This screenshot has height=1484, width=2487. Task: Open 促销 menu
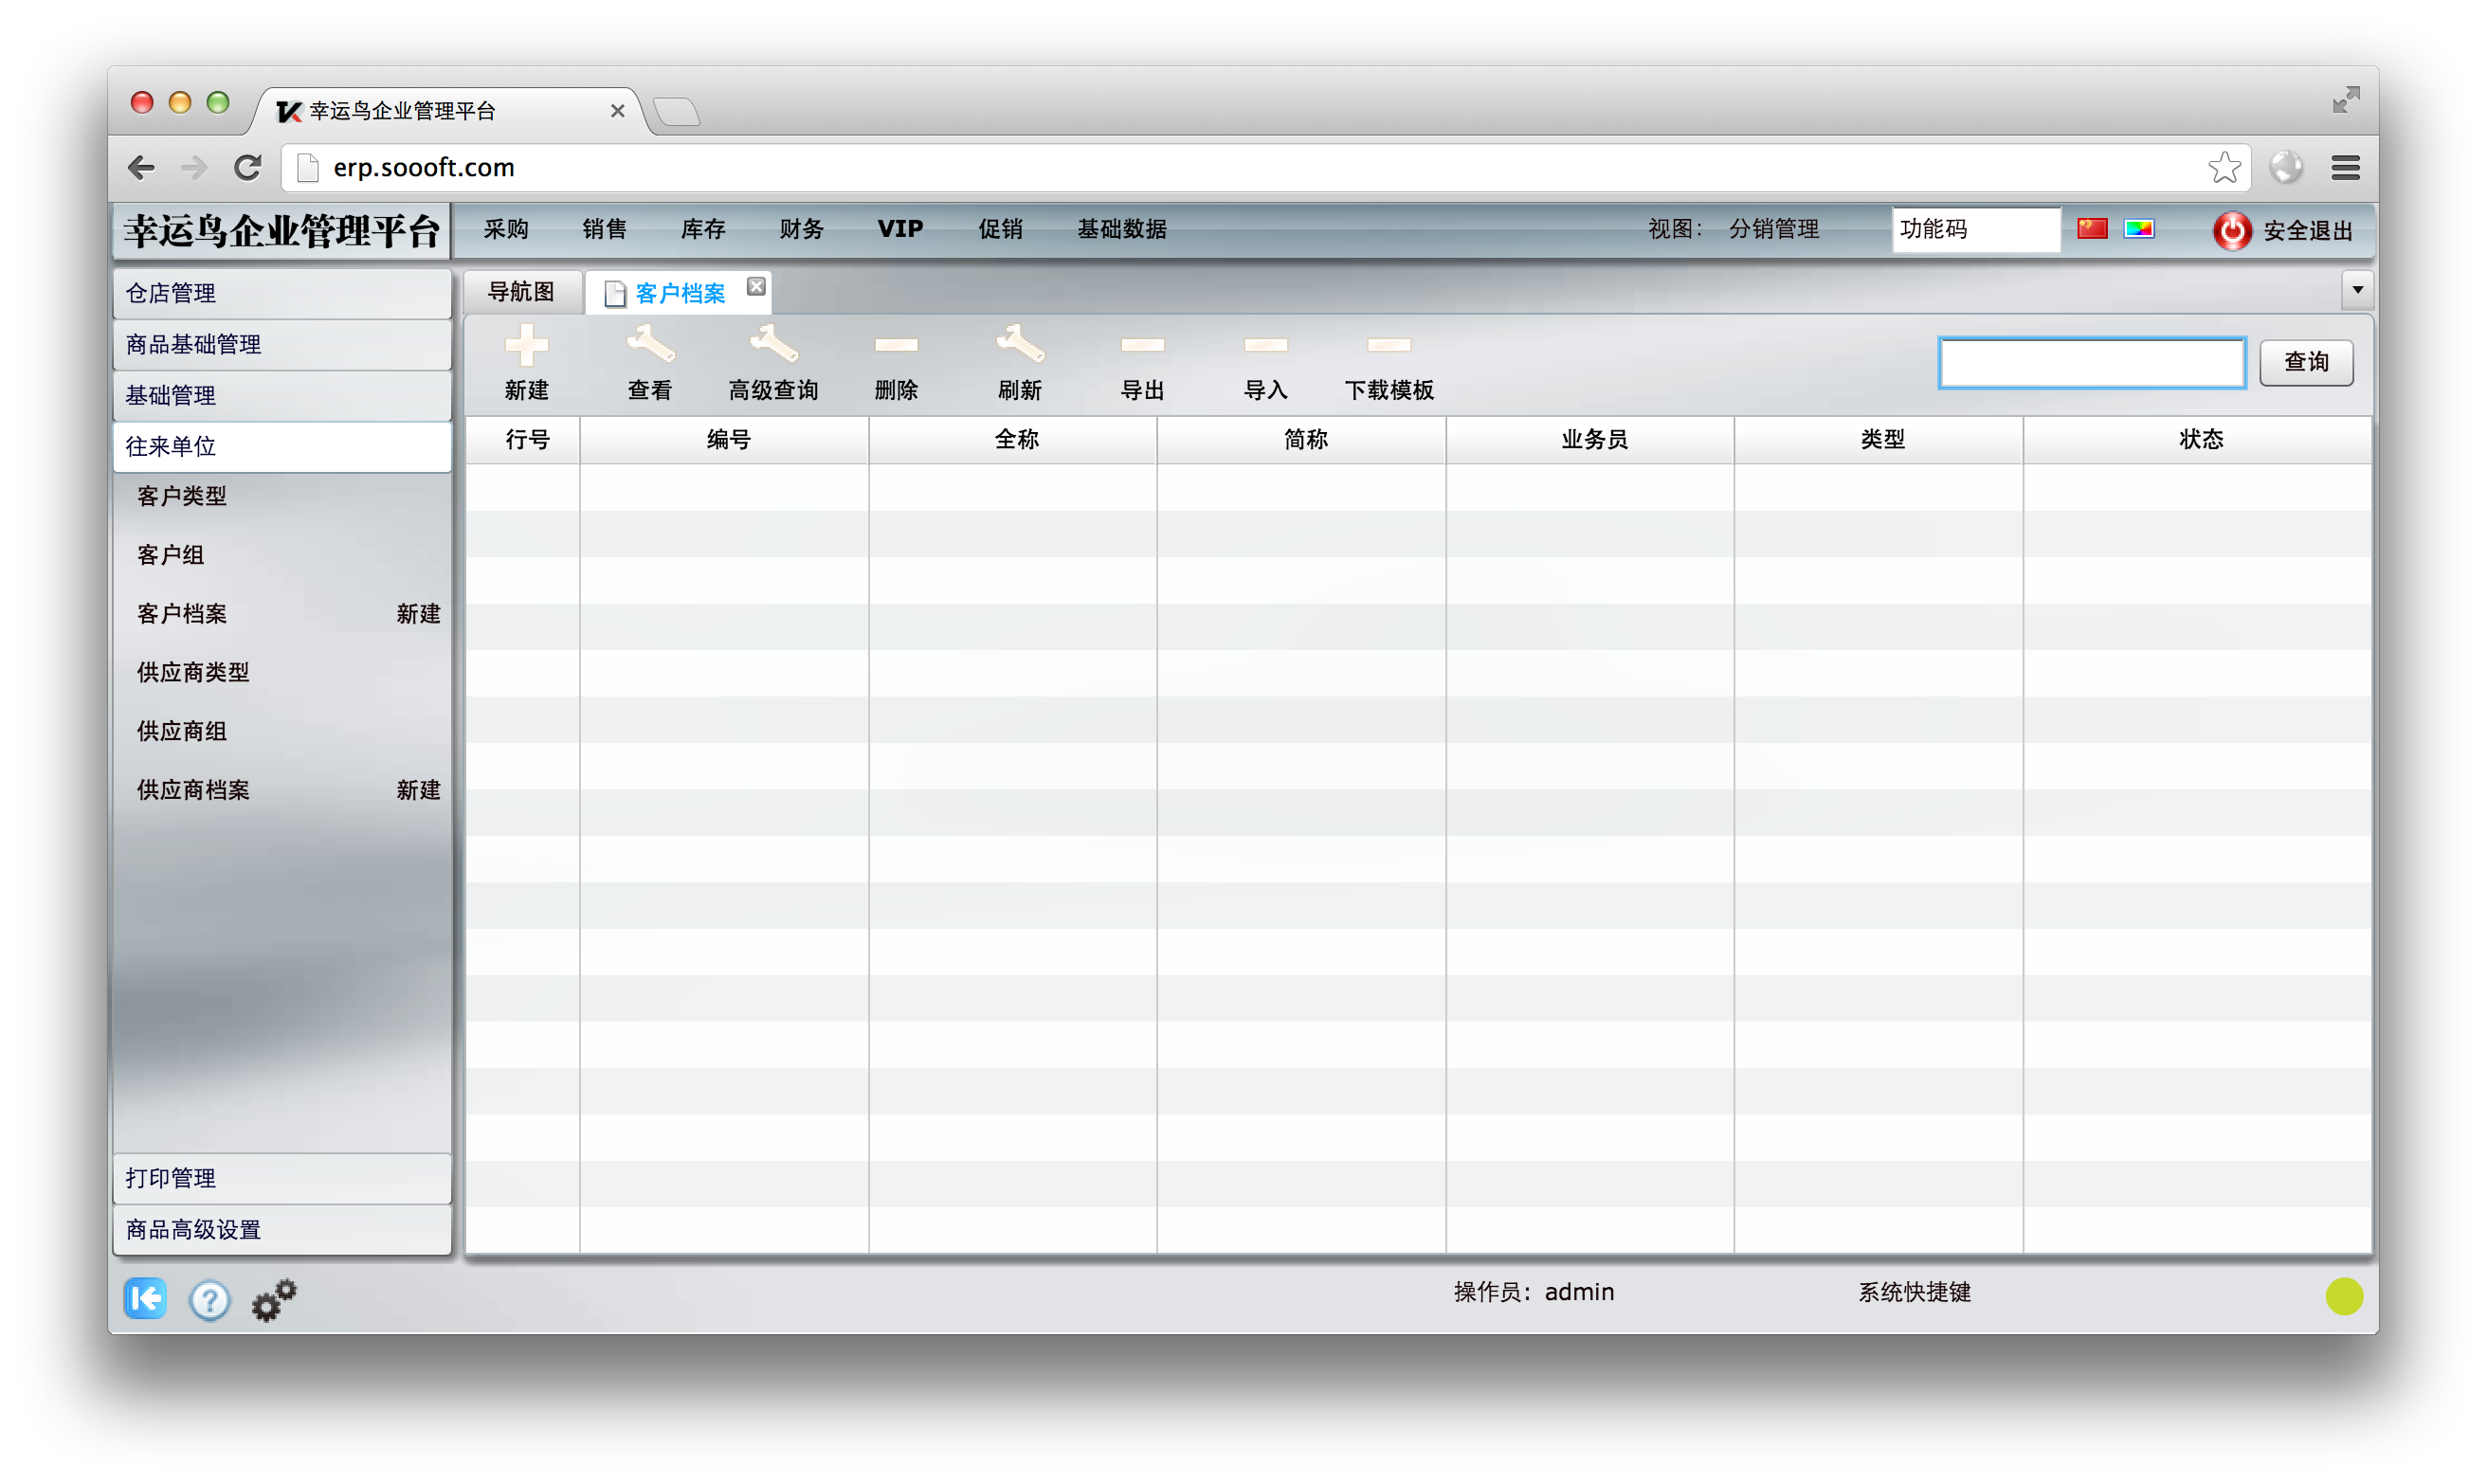coord(1000,229)
